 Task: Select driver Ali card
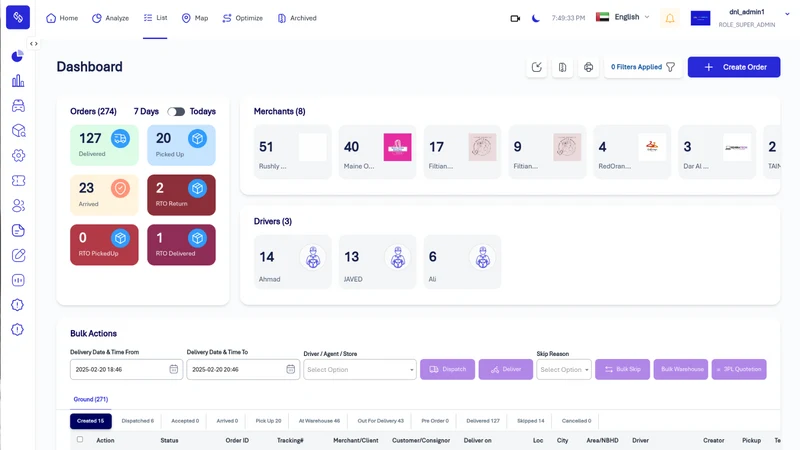point(462,262)
